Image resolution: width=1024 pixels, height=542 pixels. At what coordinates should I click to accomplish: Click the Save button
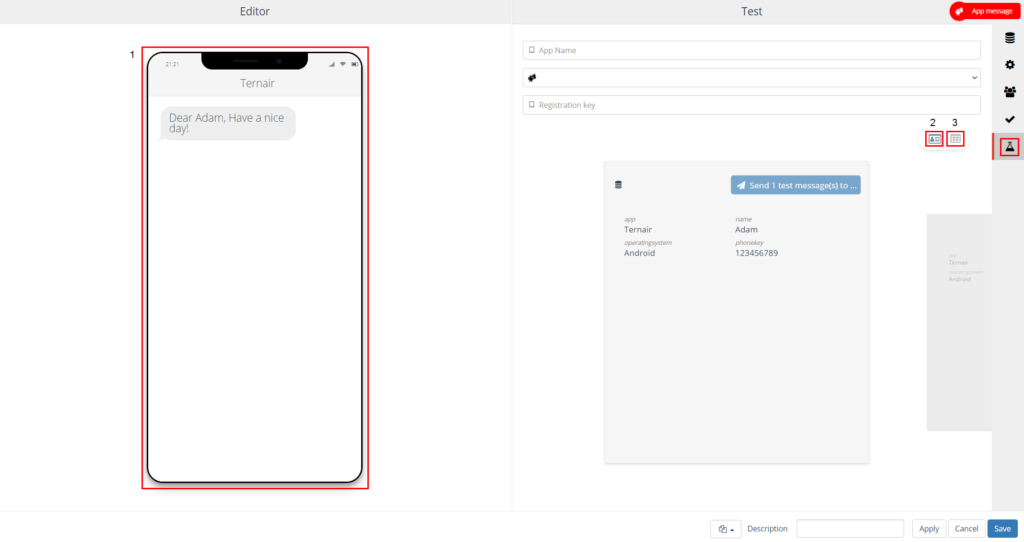(1002, 529)
